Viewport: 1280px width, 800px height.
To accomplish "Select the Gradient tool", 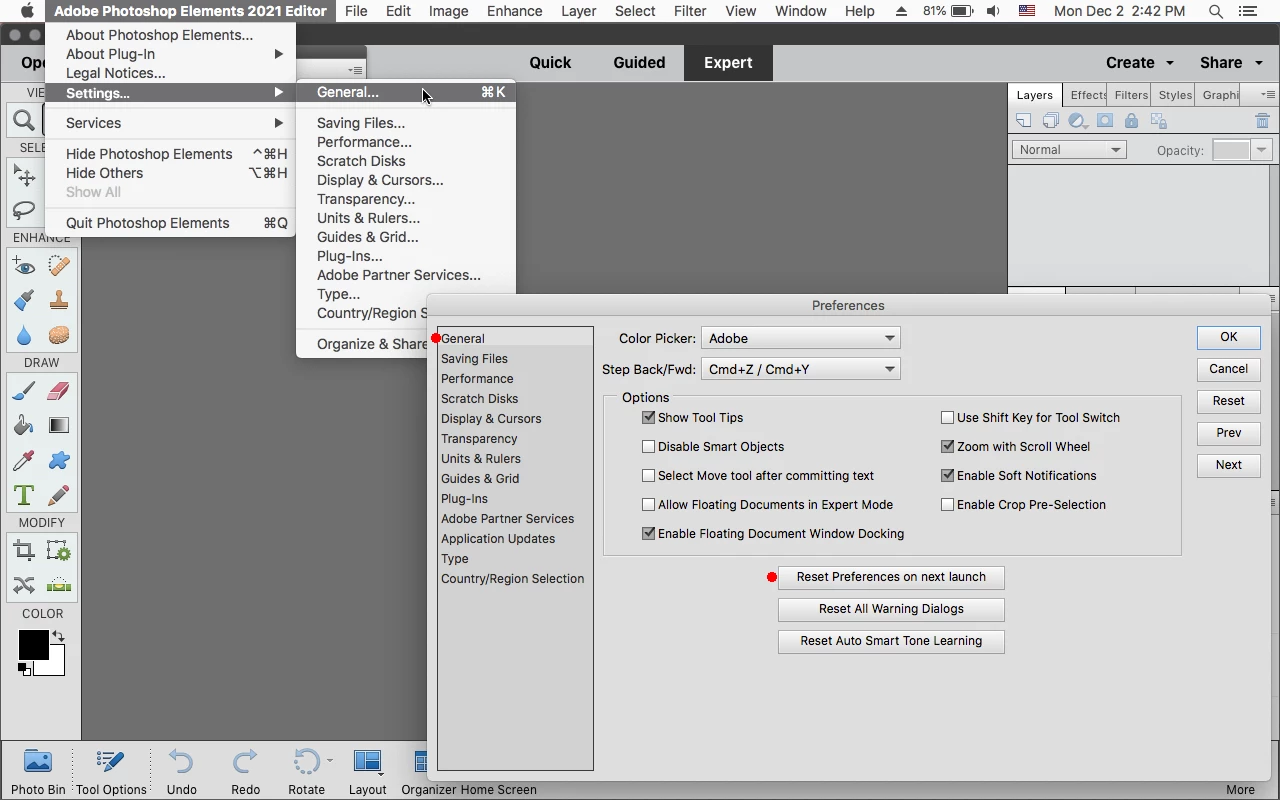I will pos(59,425).
